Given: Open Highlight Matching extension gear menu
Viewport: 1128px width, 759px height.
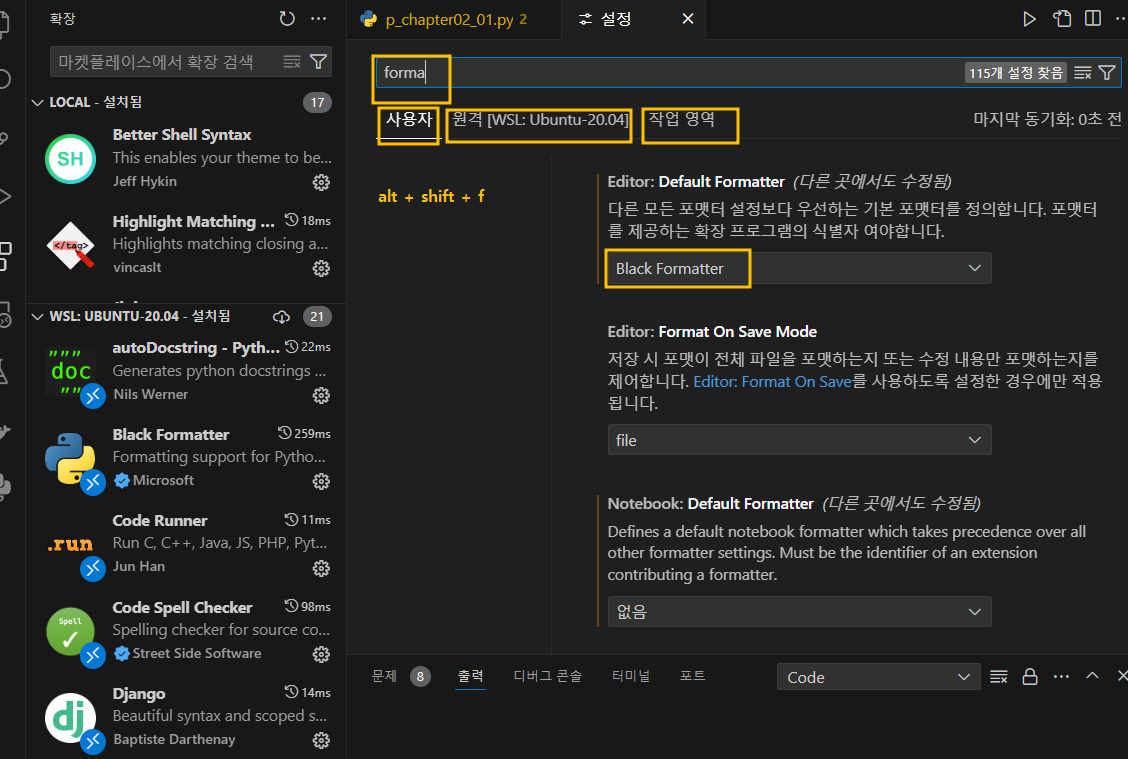Looking at the screenshot, I should click(x=321, y=268).
